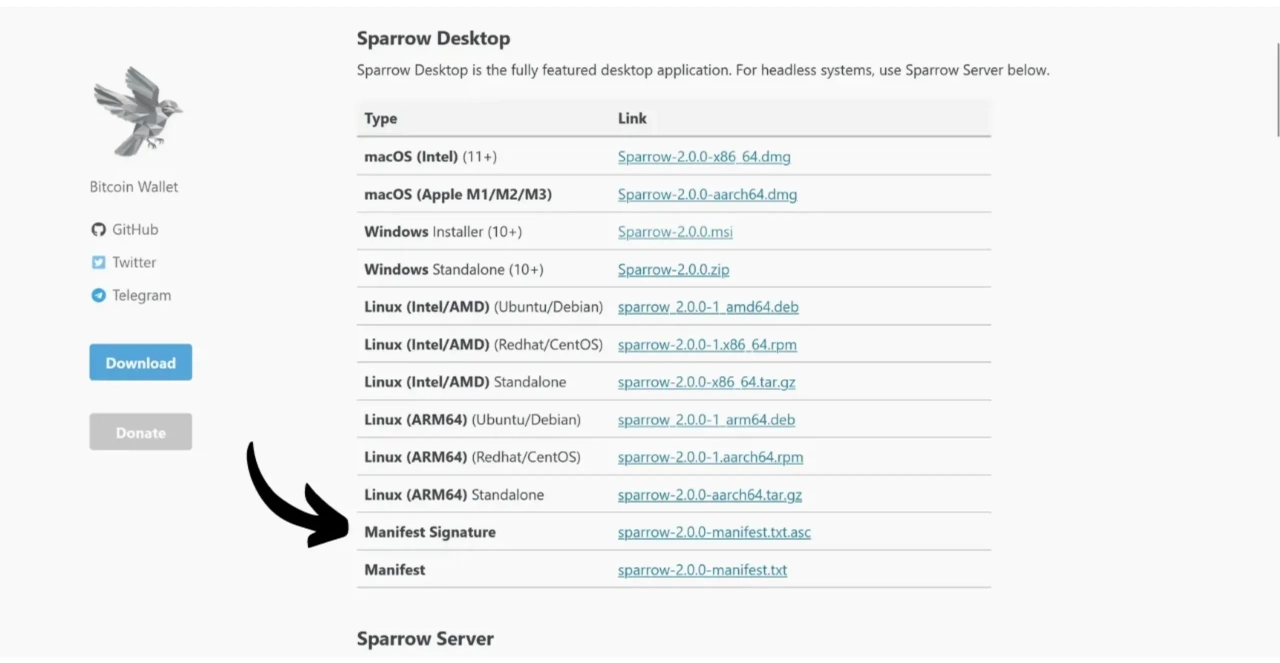Click the GitHub octocat icon
1280x663 pixels.
(98, 230)
